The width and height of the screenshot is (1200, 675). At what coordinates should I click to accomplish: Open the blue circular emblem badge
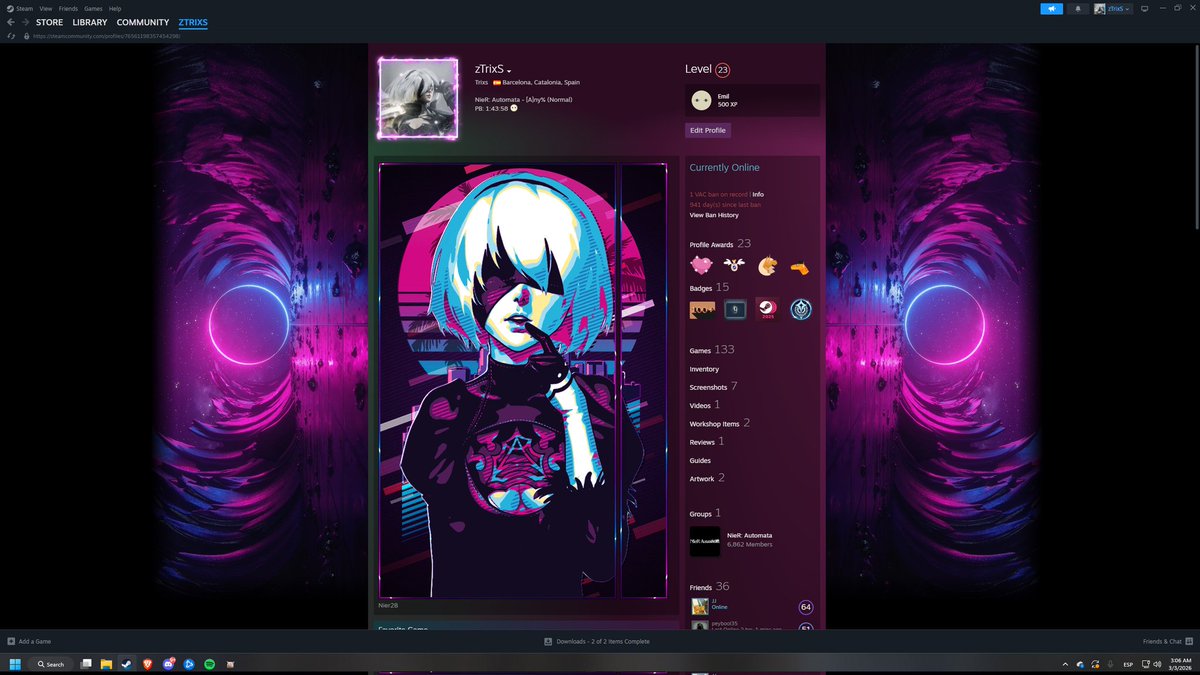(x=801, y=310)
